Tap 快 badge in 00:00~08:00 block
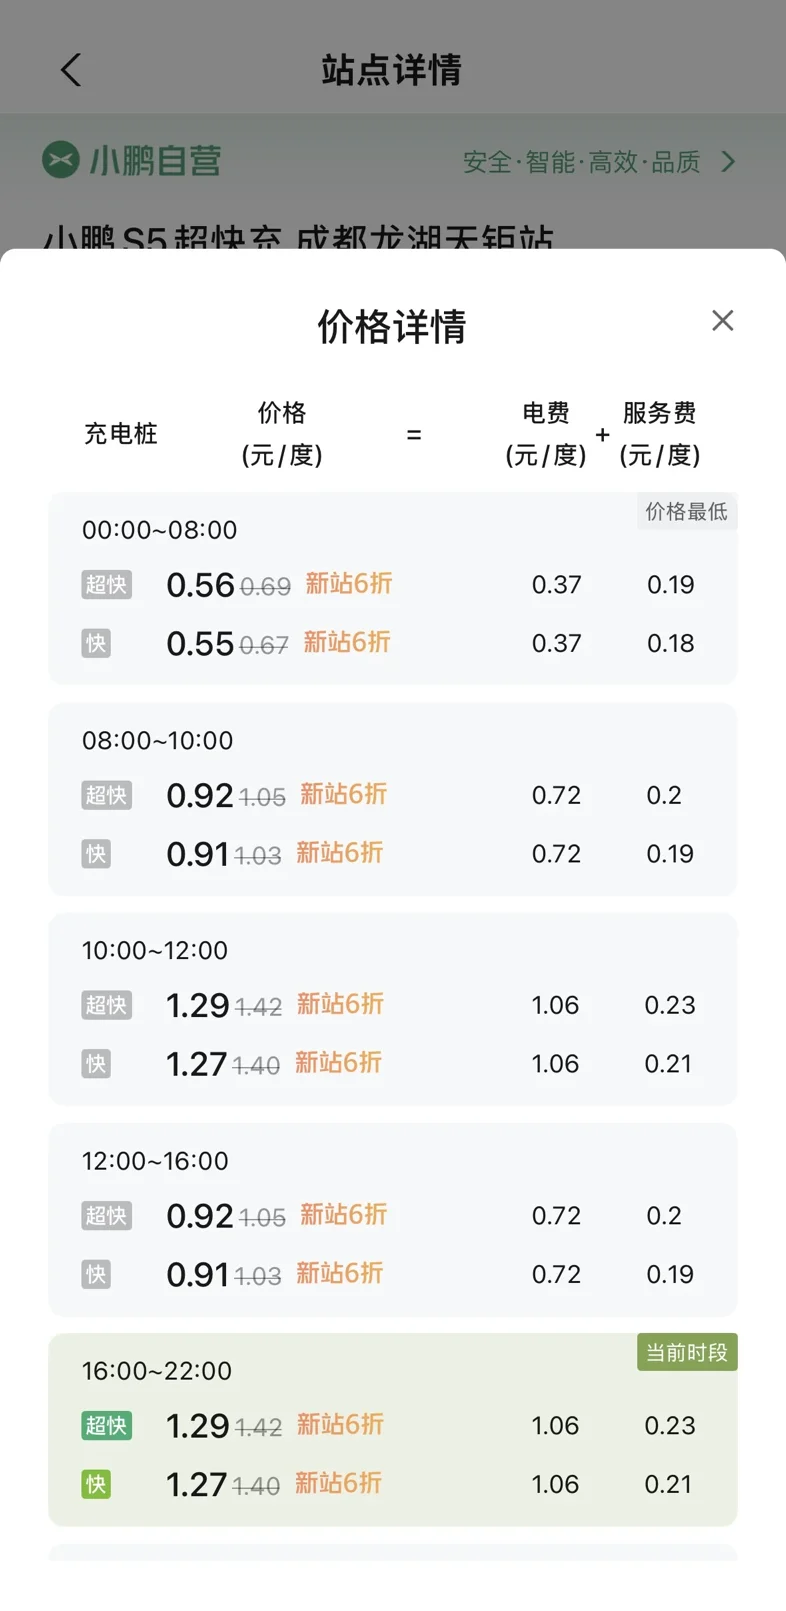 [x=96, y=643]
